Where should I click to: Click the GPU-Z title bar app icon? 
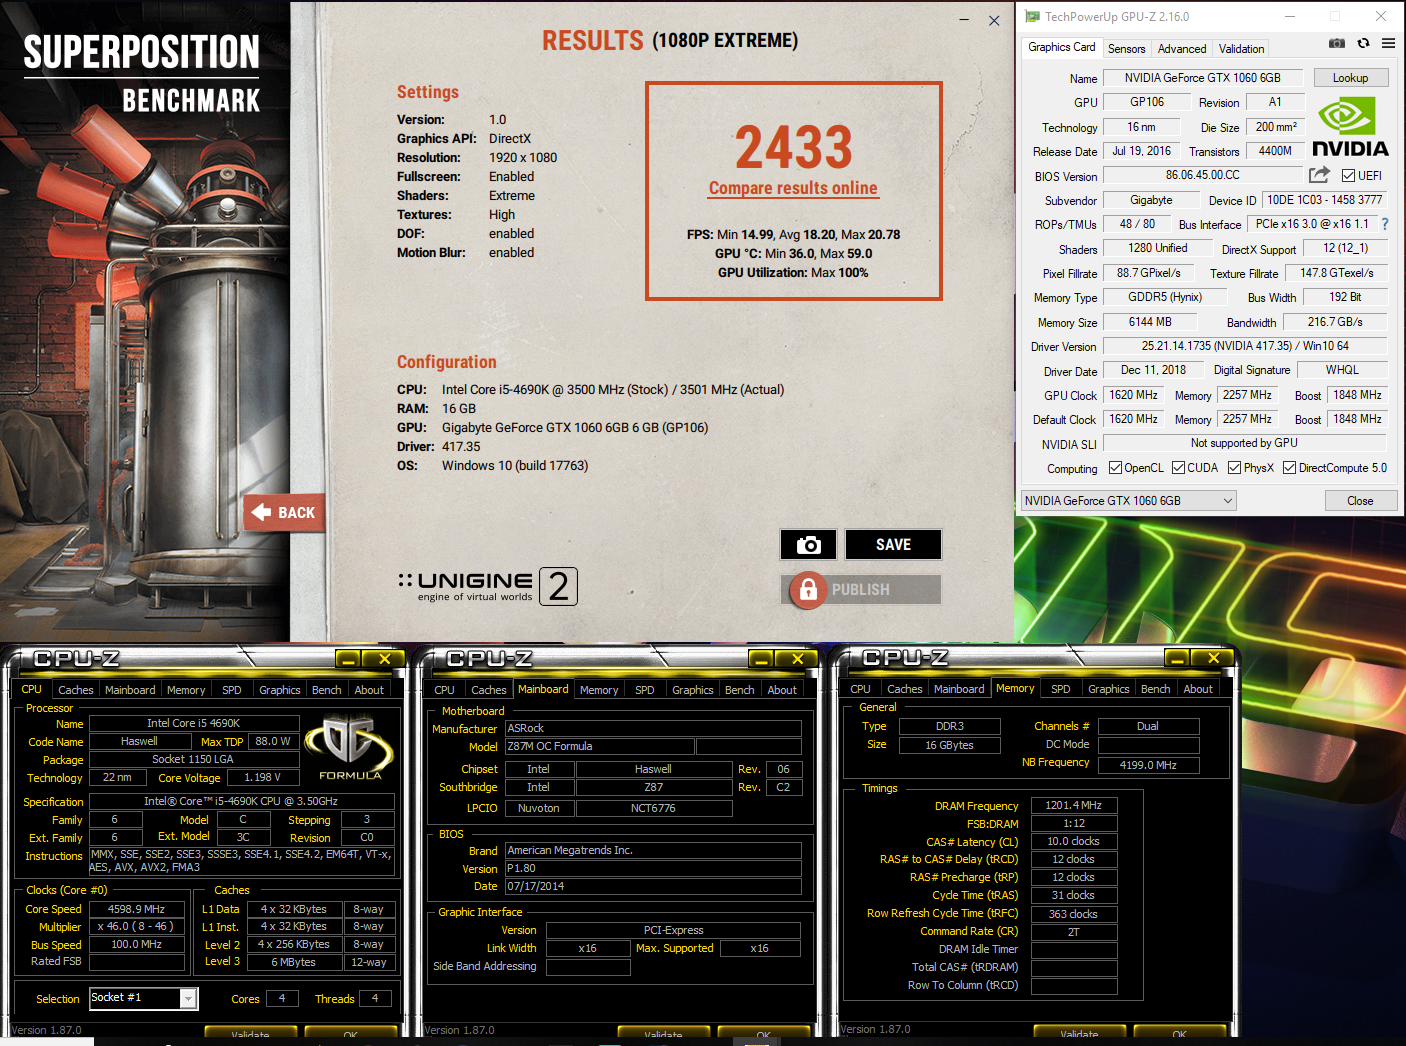[x=1032, y=16]
